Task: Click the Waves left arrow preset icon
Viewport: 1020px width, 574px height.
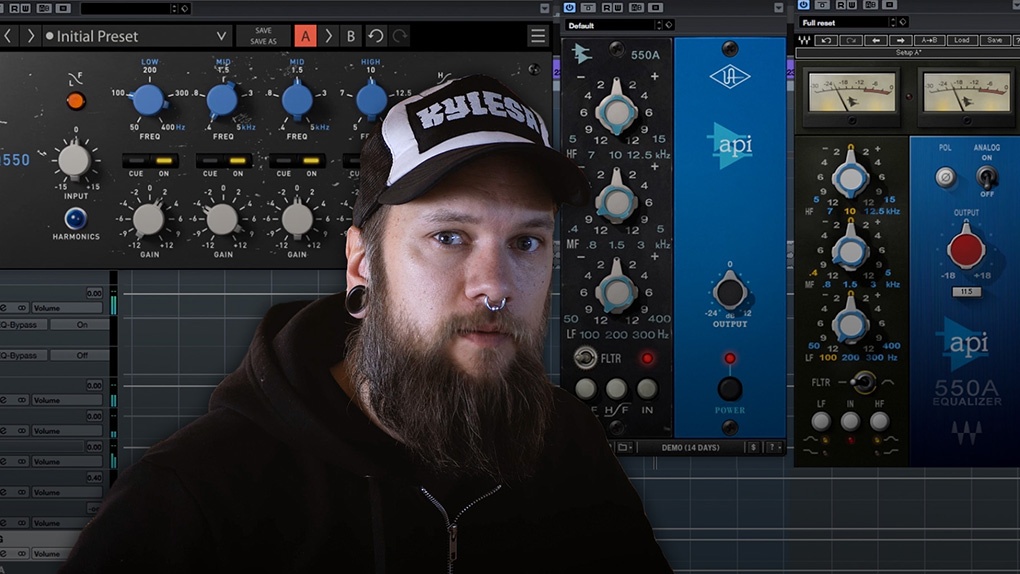Action: point(876,40)
